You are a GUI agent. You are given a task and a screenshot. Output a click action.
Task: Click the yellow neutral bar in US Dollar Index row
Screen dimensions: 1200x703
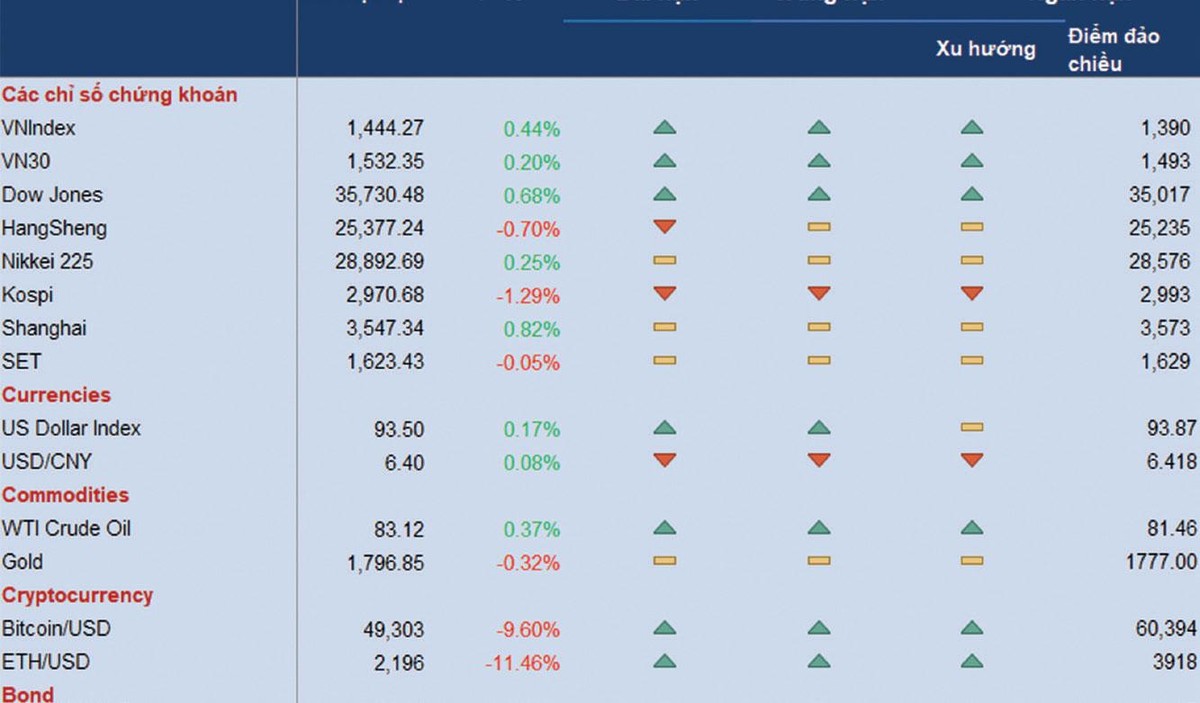click(x=971, y=428)
